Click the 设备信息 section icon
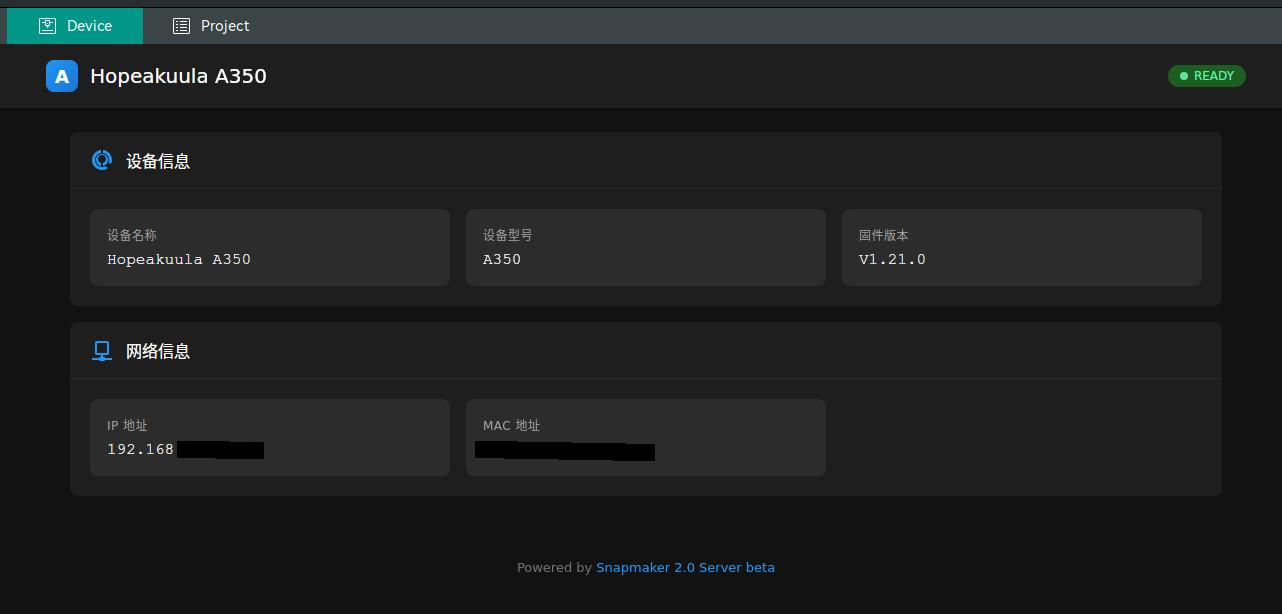Screen dimensions: 1282x614 102,160
